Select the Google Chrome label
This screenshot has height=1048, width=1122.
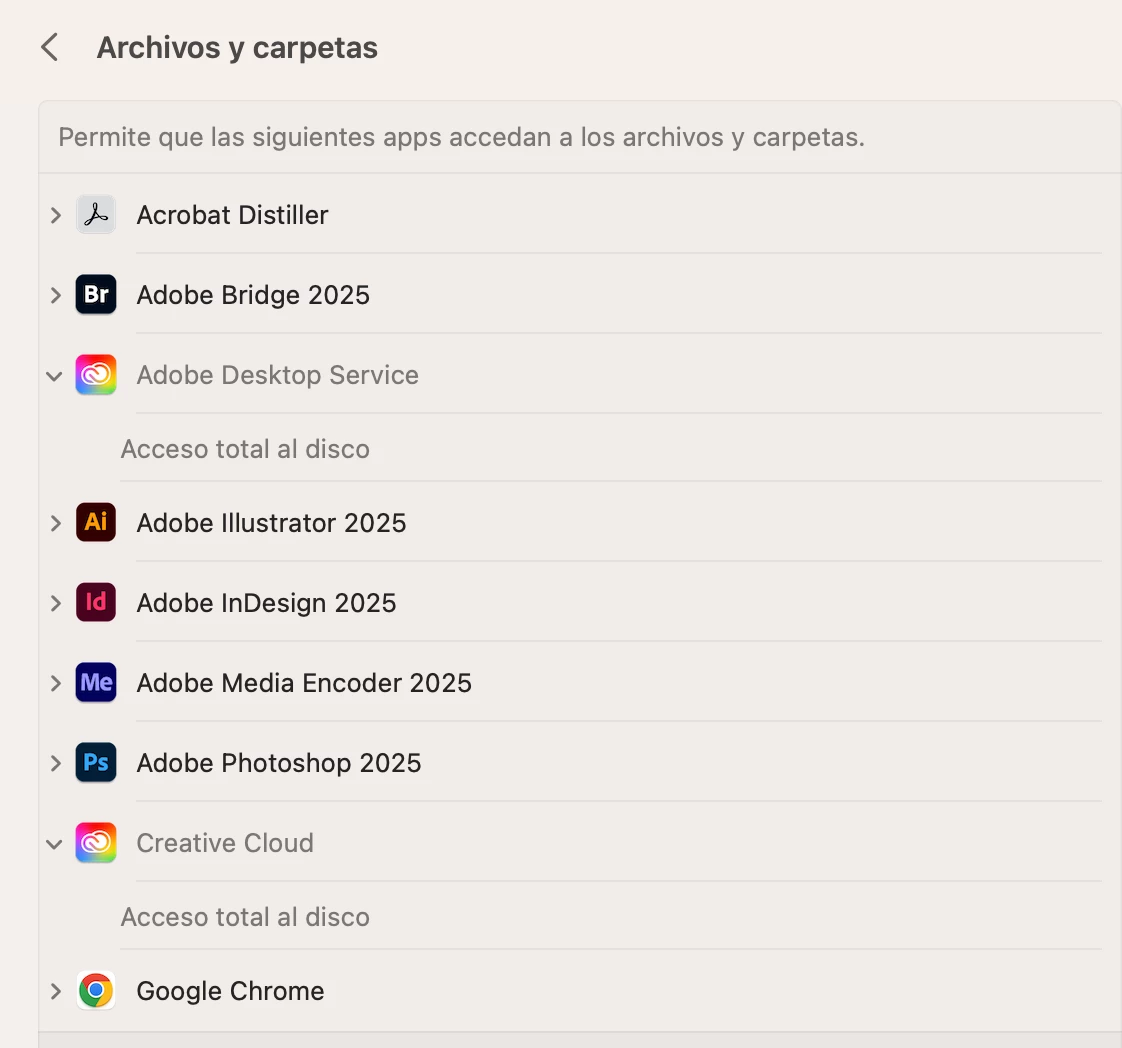point(230,991)
